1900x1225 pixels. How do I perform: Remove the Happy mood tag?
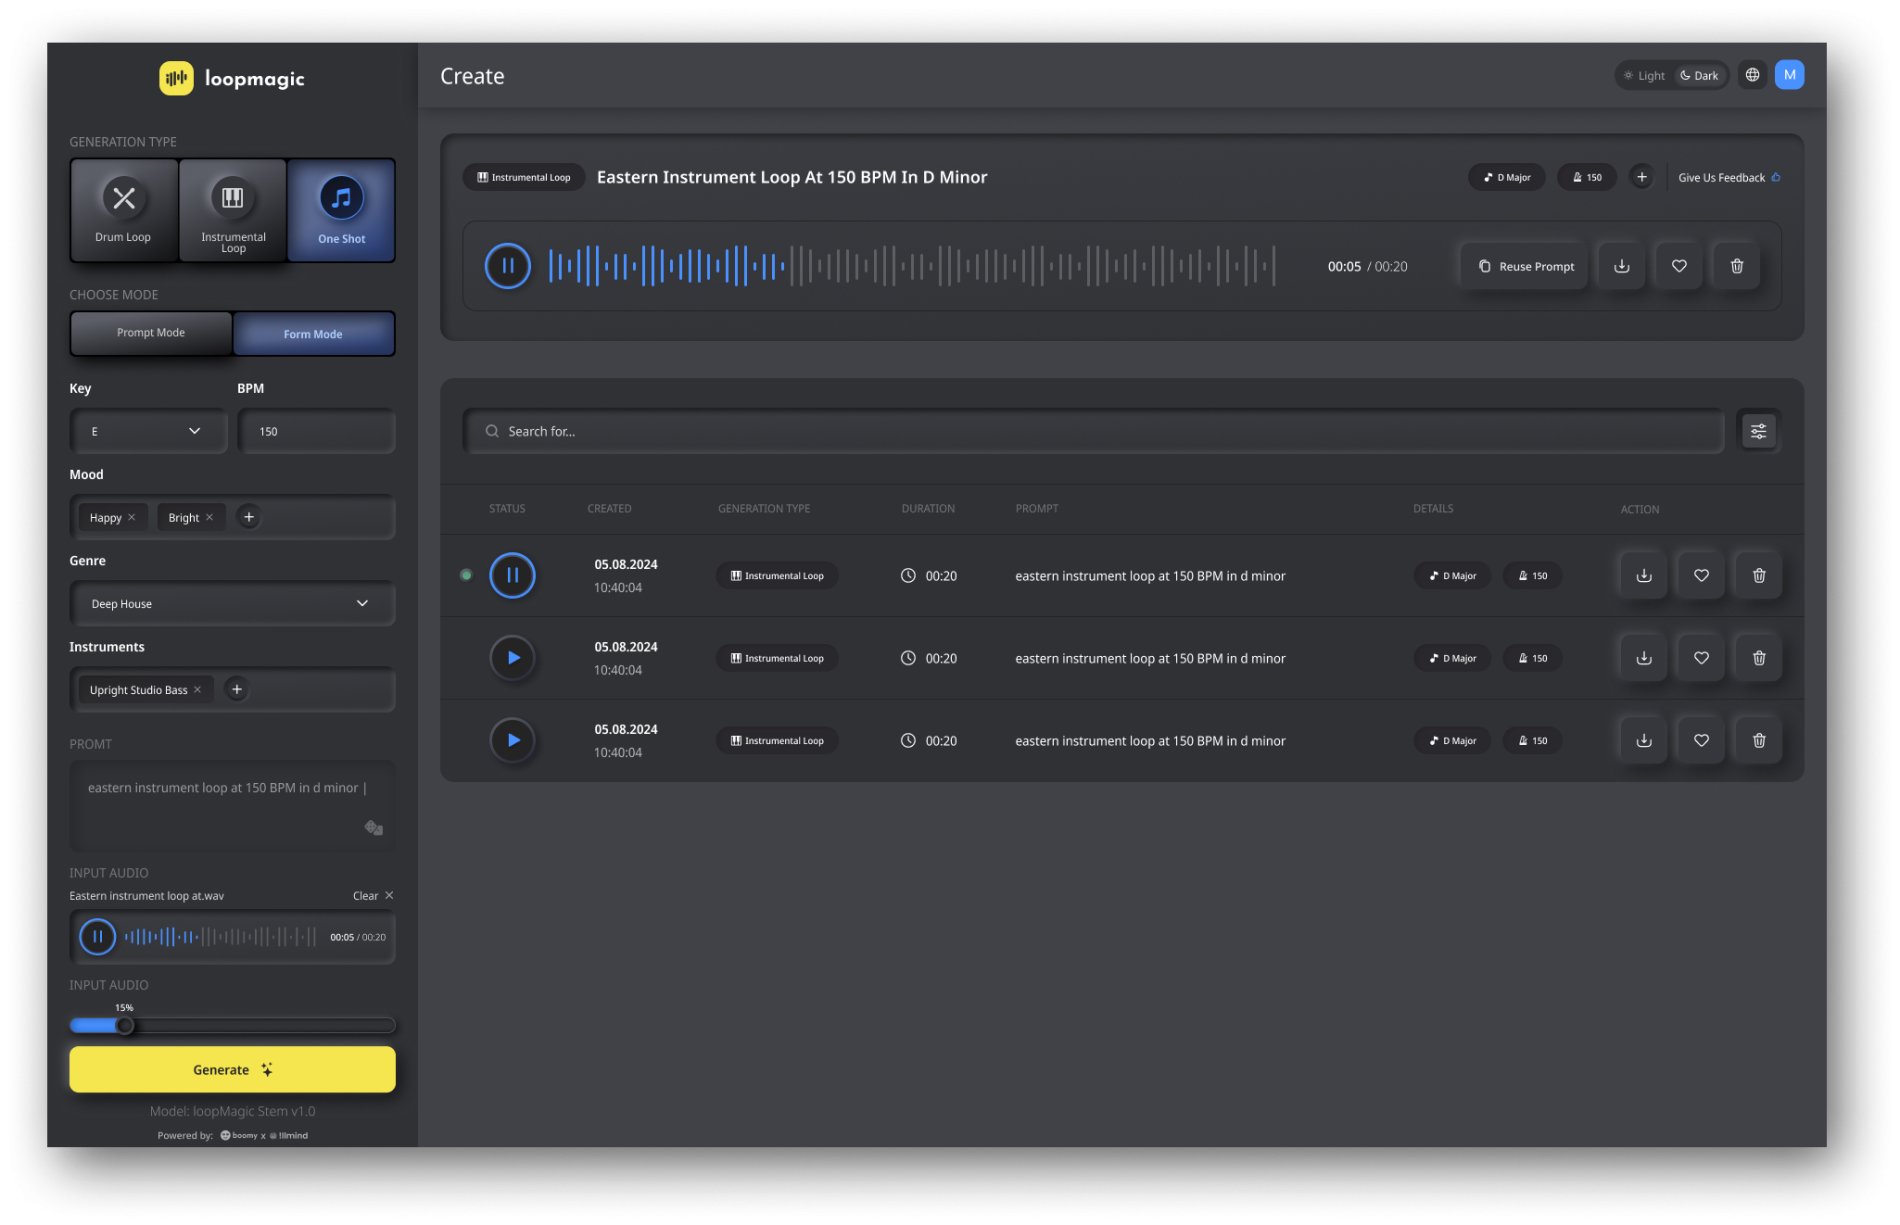pos(132,517)
